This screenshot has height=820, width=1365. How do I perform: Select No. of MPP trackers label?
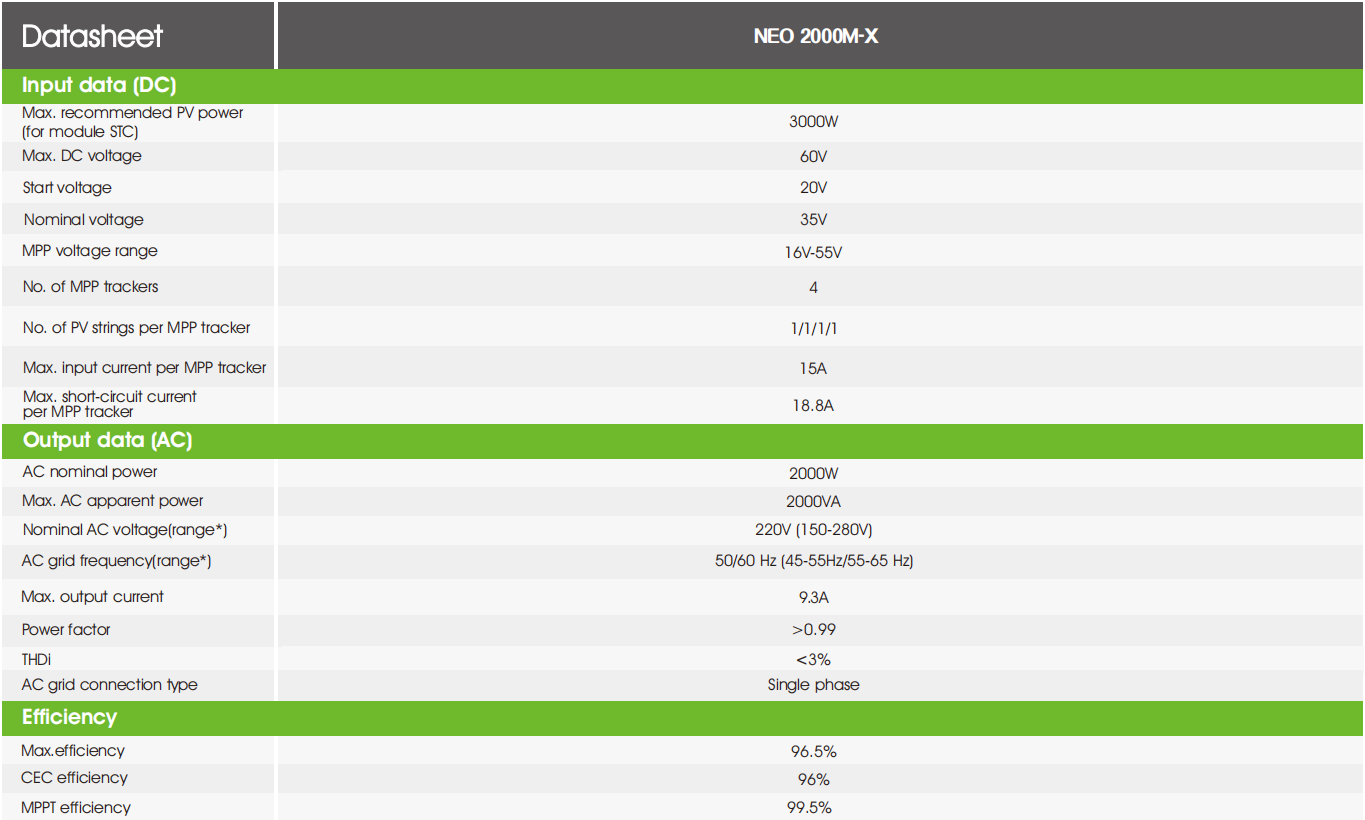pyautogui.click(x=91, y=287)
